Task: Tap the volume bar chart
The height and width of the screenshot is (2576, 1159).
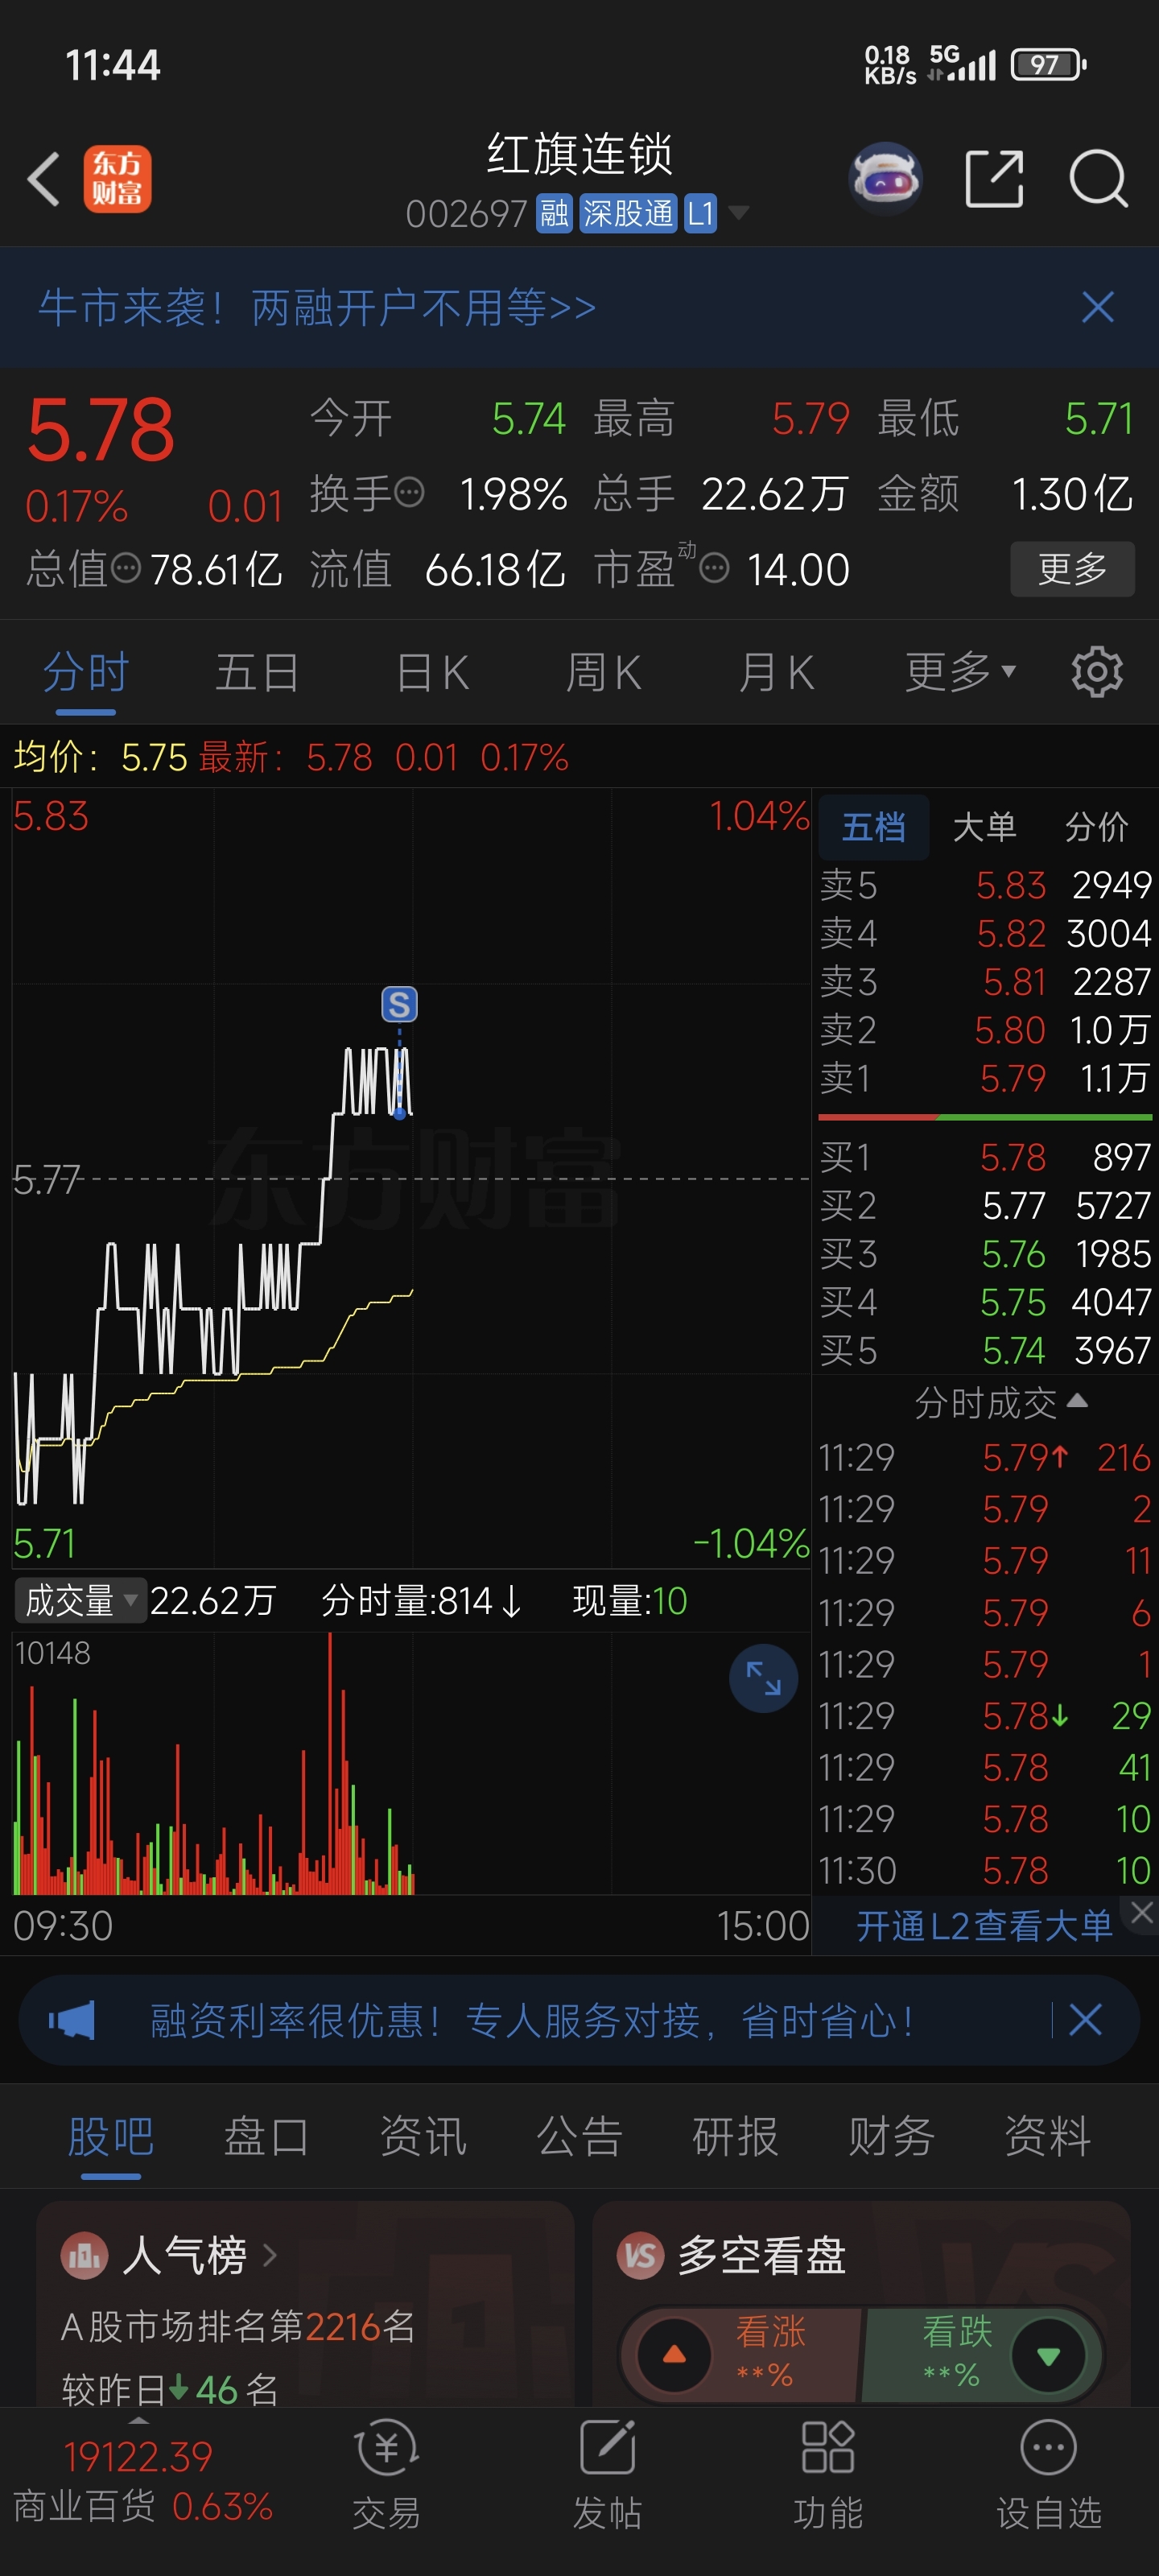Action: [411, 1763]
